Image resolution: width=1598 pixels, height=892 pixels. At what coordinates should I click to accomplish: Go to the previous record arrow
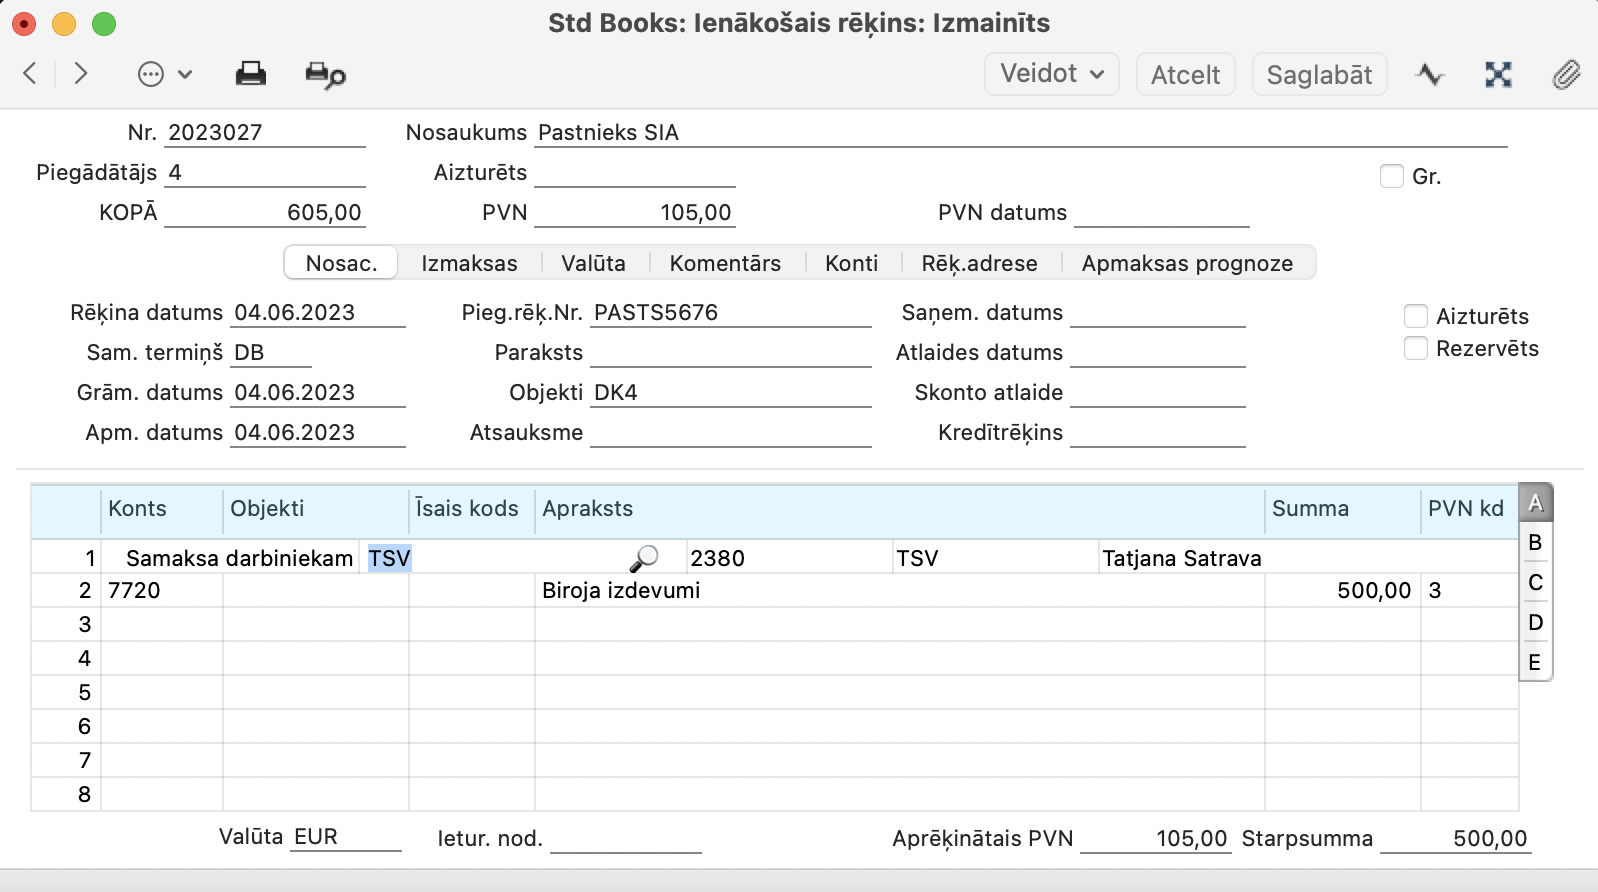[x=30, y=74]
